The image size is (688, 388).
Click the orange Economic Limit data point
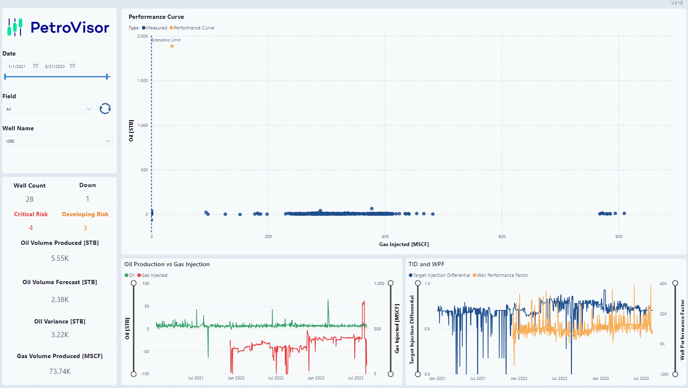pyautogui.click(x=172, y=46)
